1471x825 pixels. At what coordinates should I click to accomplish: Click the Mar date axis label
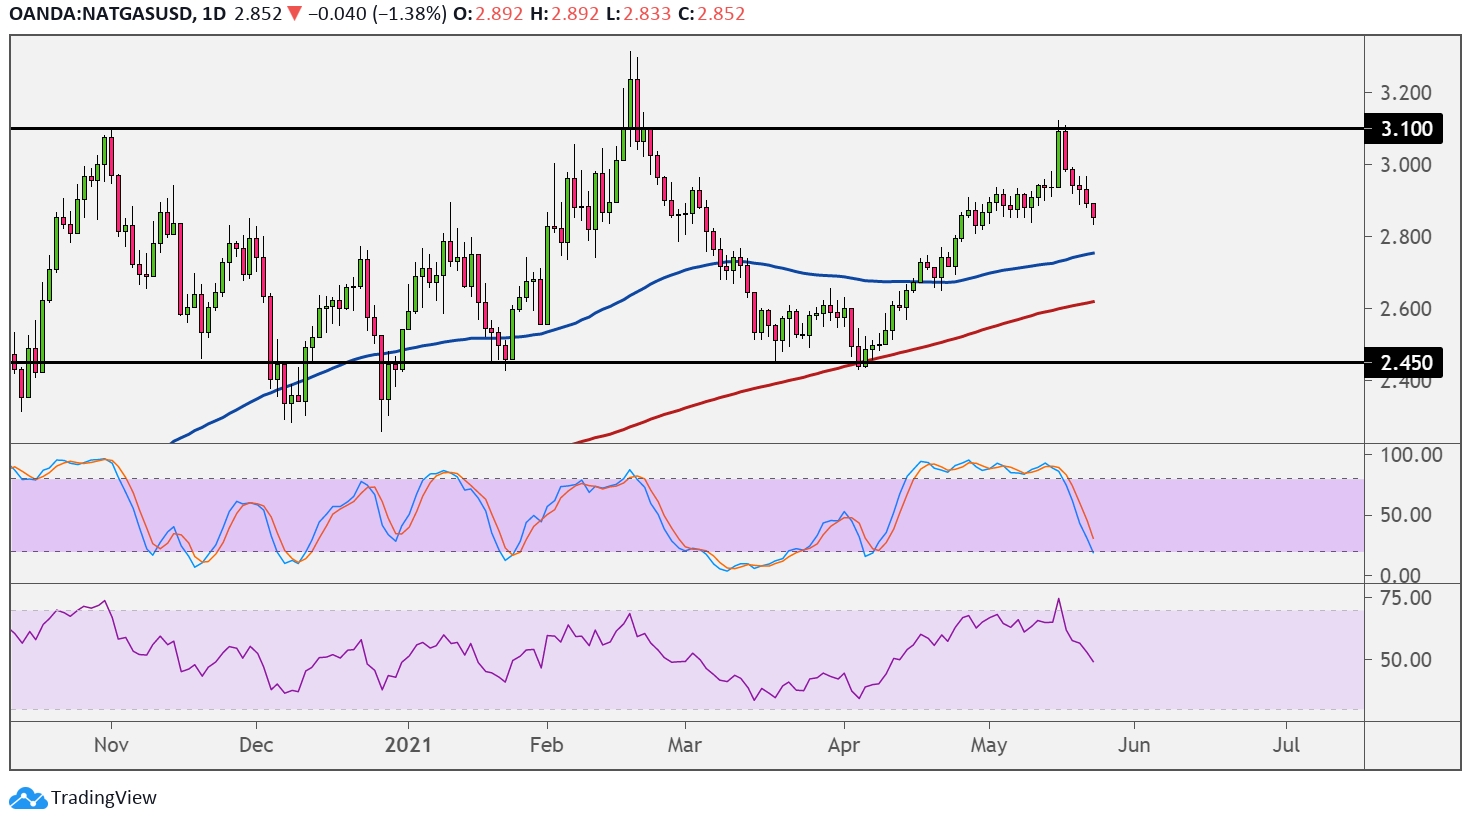pos(685,745)
